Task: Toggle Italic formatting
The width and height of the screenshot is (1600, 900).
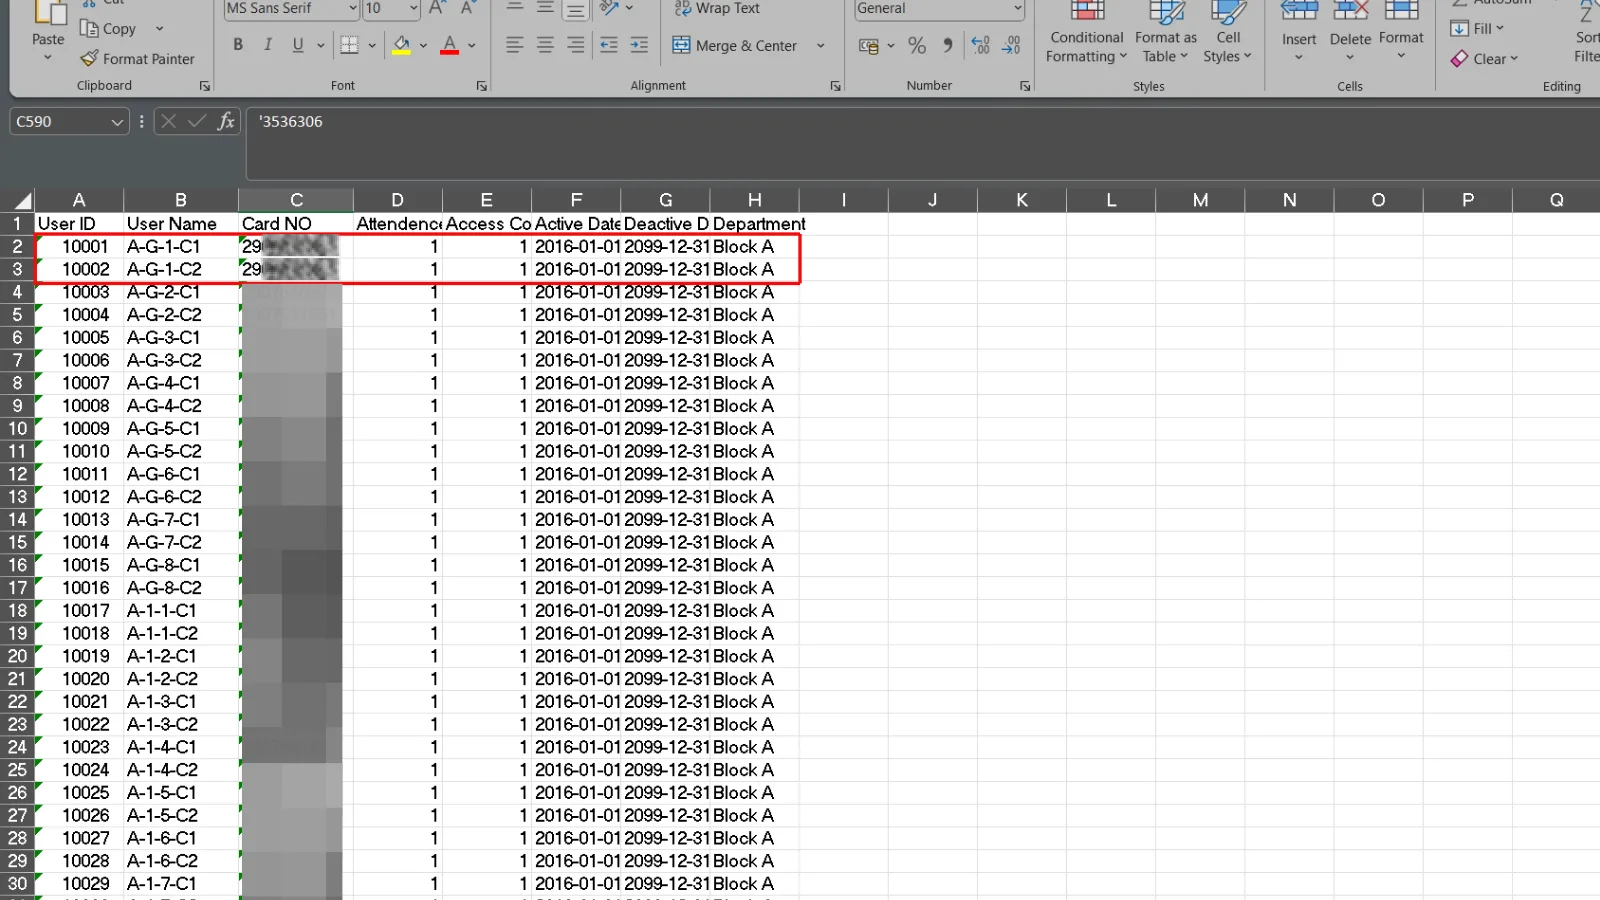Action: [x=268, y=45]
